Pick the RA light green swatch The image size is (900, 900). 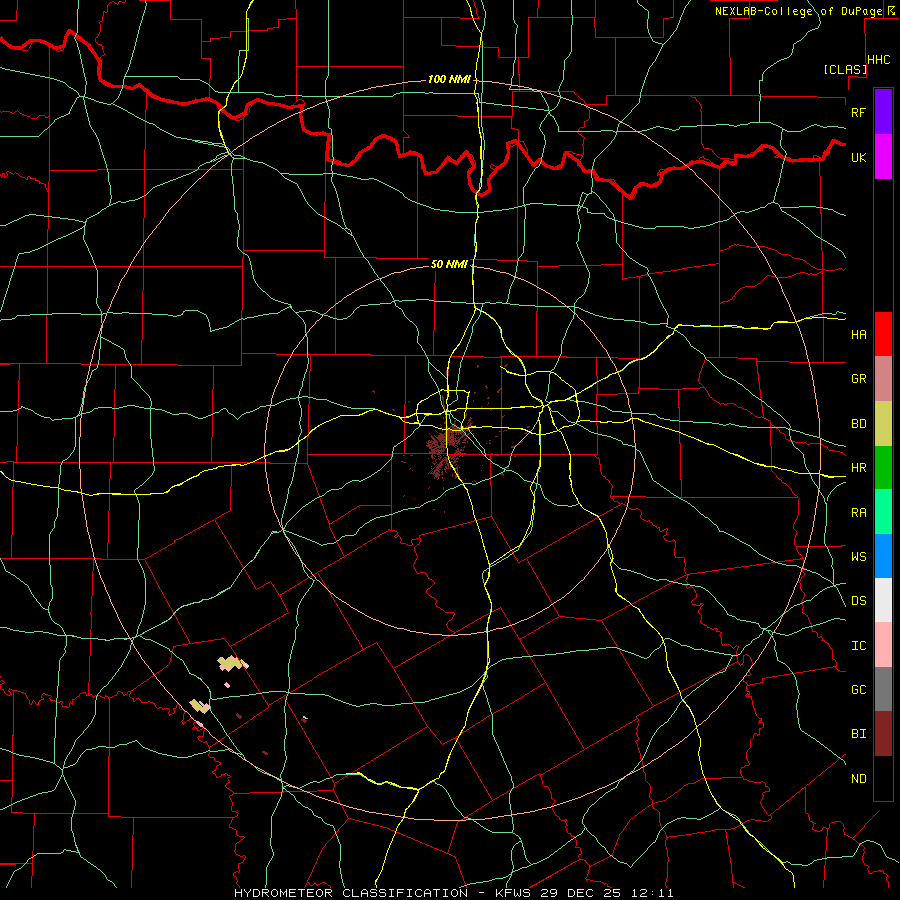tap(883, 512)
